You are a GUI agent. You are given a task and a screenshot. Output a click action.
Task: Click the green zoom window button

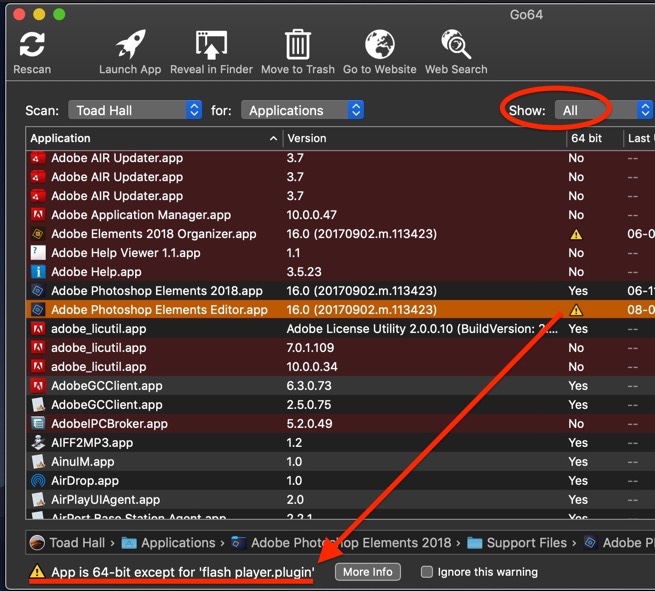pyautogui.click(x=59, y=15)
